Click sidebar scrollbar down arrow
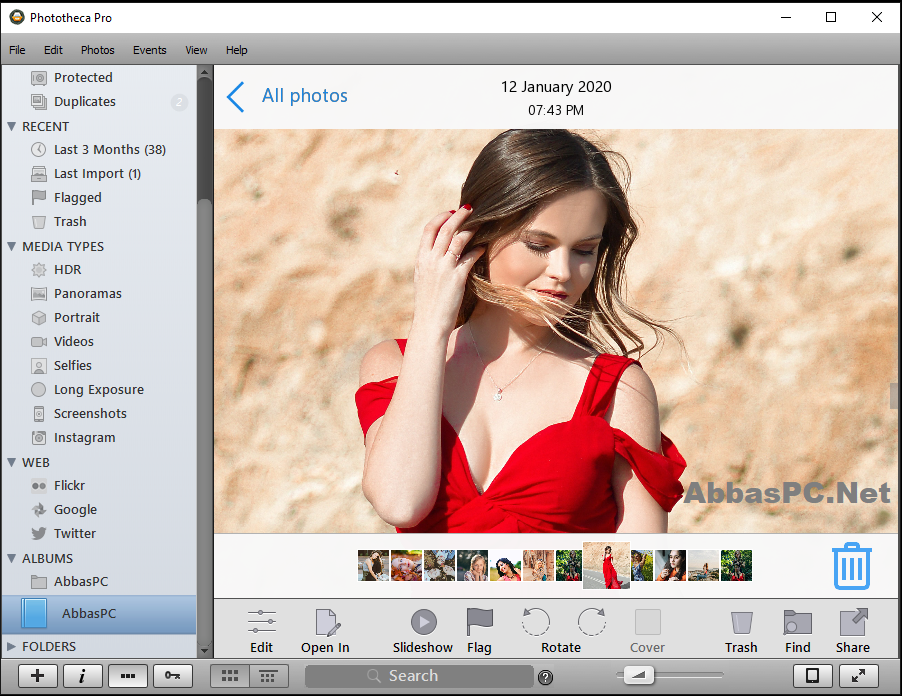 (204, 651)
